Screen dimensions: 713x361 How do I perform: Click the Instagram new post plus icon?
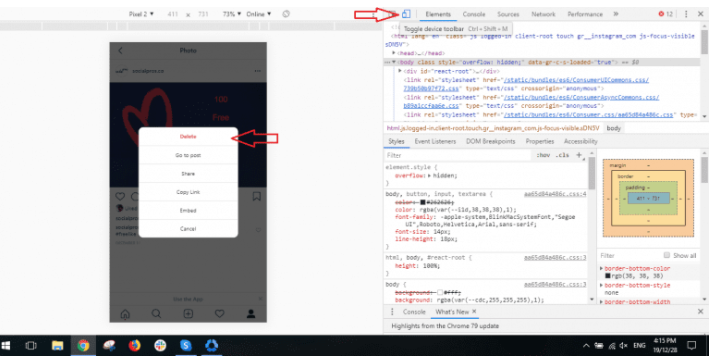pyautogui.click(x=188, y=314)
